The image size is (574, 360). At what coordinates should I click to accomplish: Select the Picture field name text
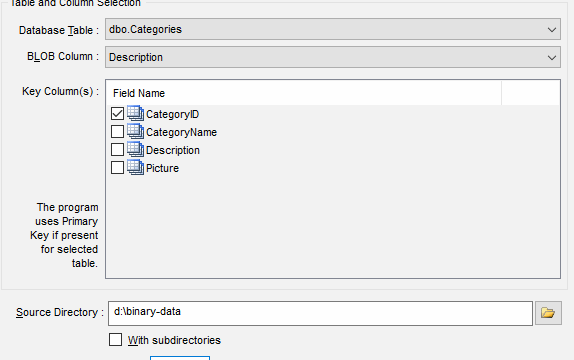162,168
